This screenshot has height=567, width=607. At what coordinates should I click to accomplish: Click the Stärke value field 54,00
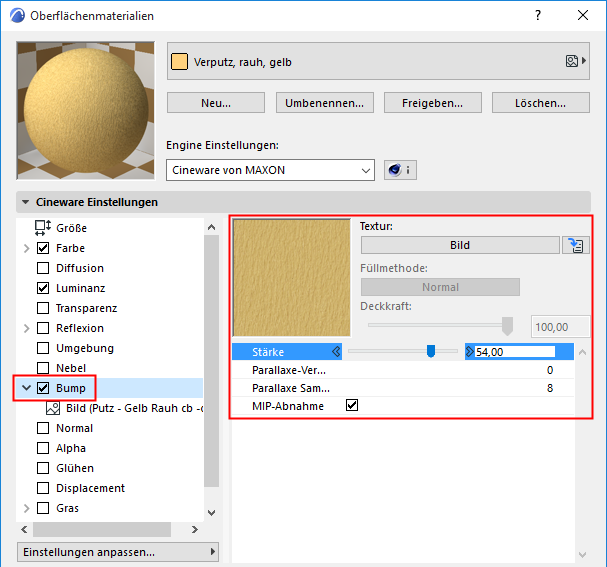point(515,352)
